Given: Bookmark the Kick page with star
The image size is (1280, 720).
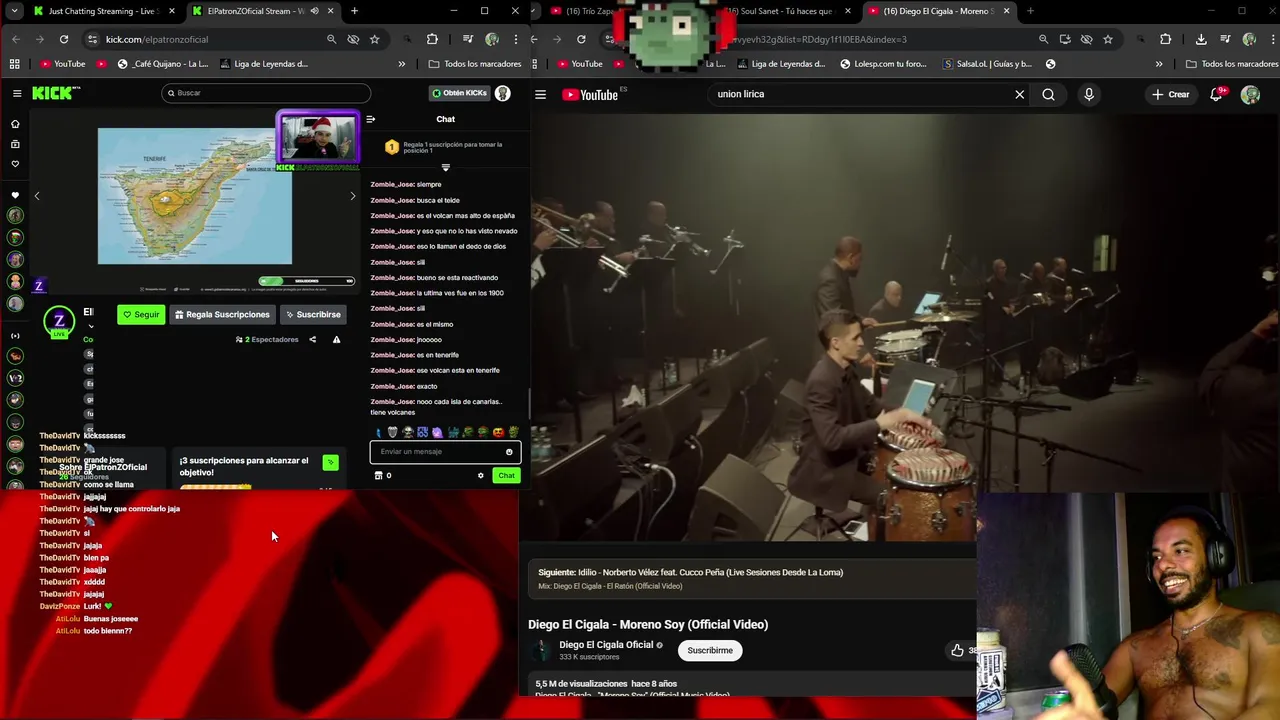Looking at the screenshot, I should click(x=374, y=39).
